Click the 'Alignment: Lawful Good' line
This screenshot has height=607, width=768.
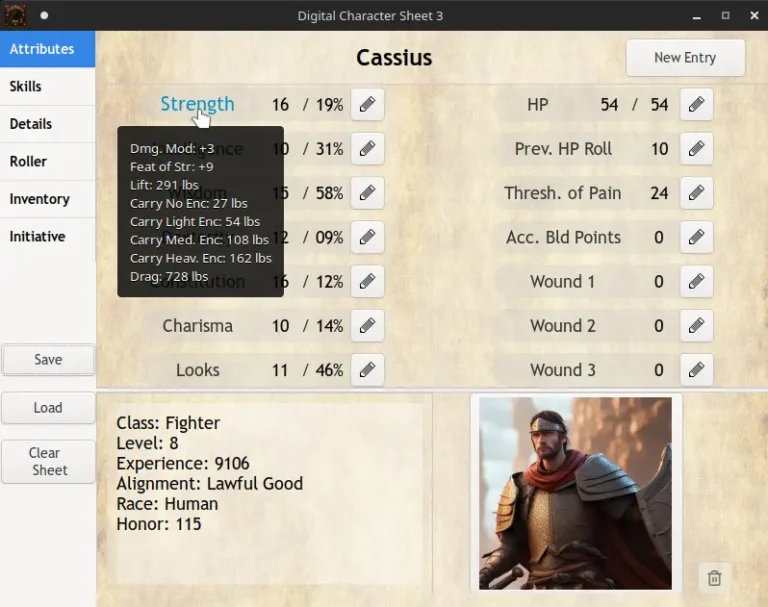point(210,484)
